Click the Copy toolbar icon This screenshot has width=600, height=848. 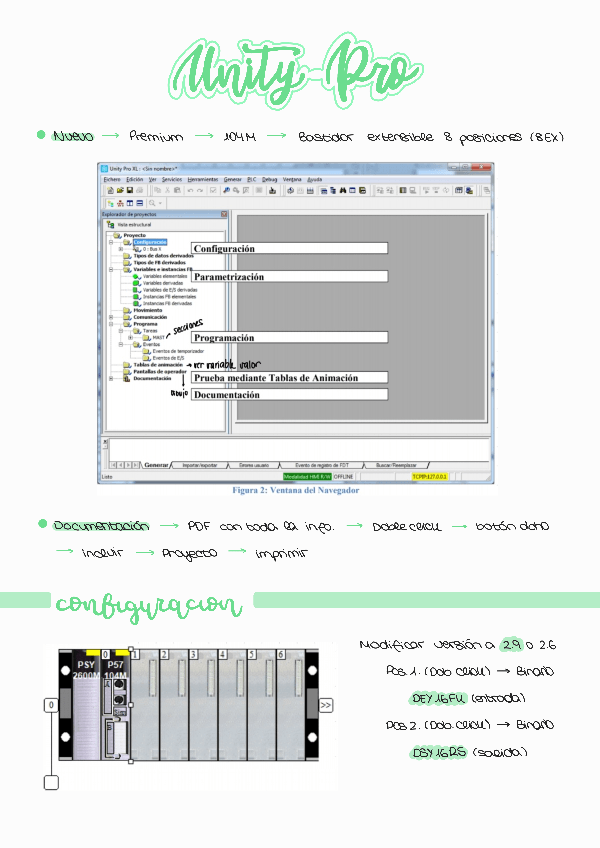tap(157, 190)
